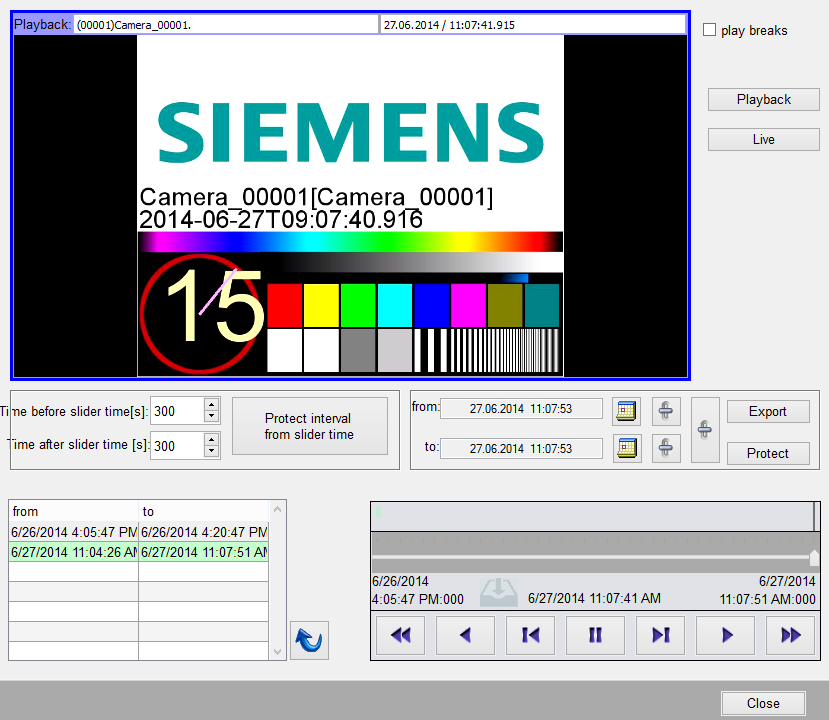This screenshot has height=720, width=829.
Task: Switch to Live view
Action: 763,140
